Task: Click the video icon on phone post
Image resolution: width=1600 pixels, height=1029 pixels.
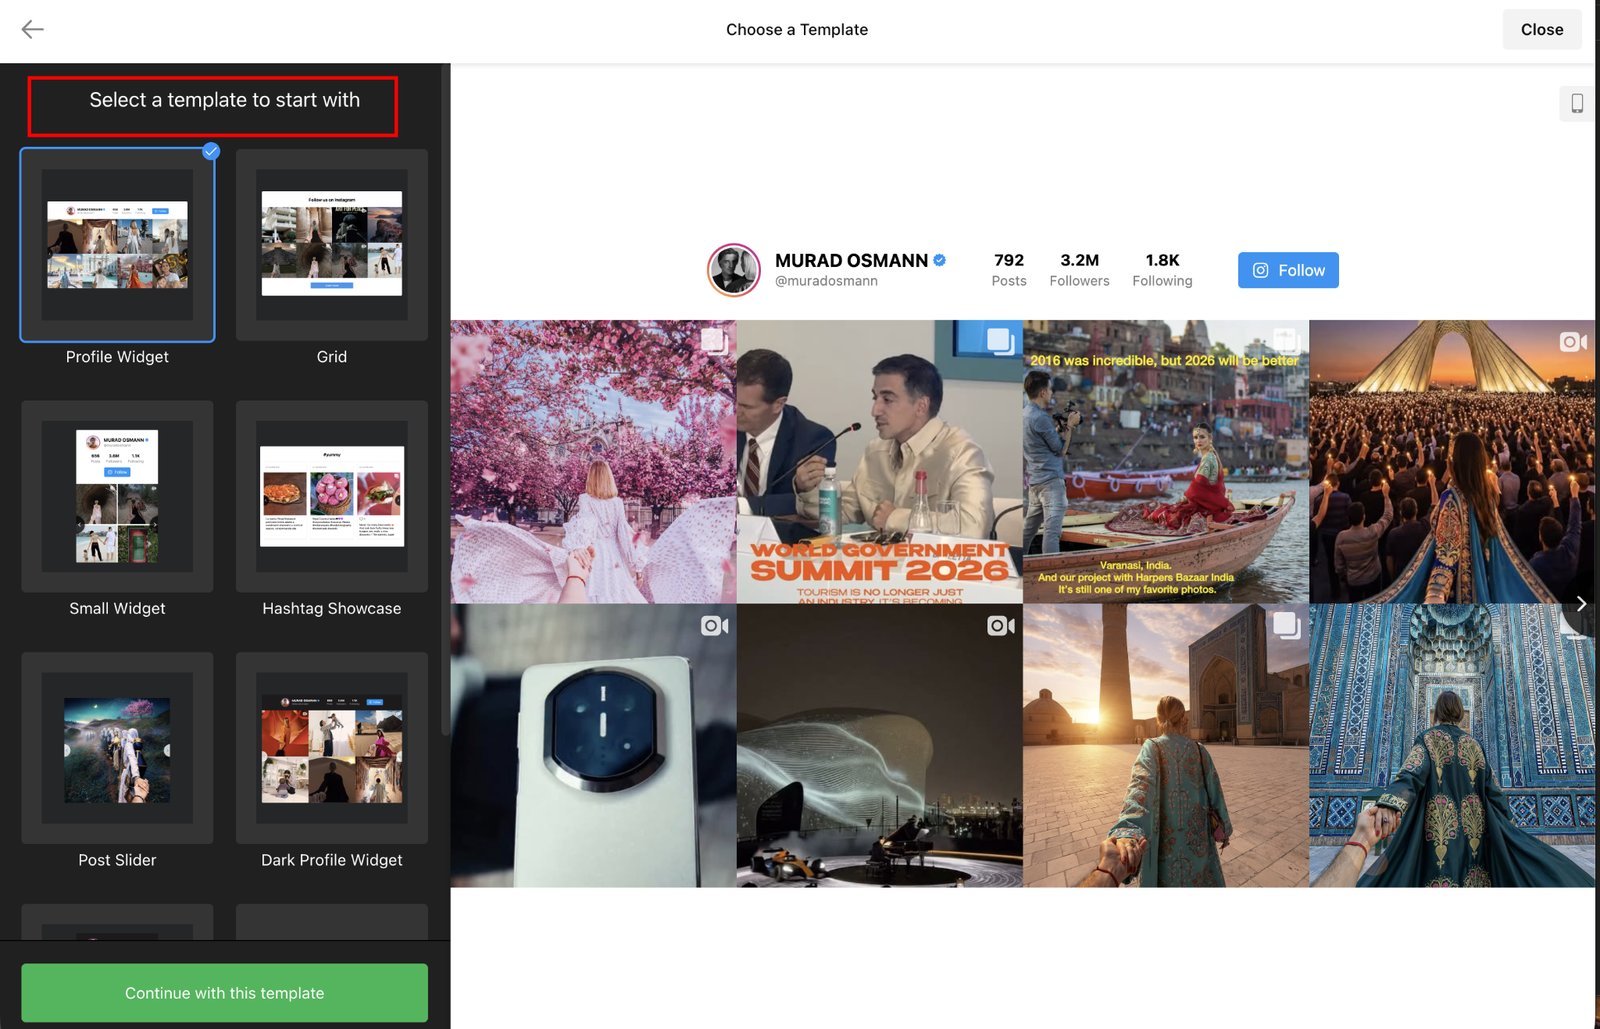Action: (714, 626)
